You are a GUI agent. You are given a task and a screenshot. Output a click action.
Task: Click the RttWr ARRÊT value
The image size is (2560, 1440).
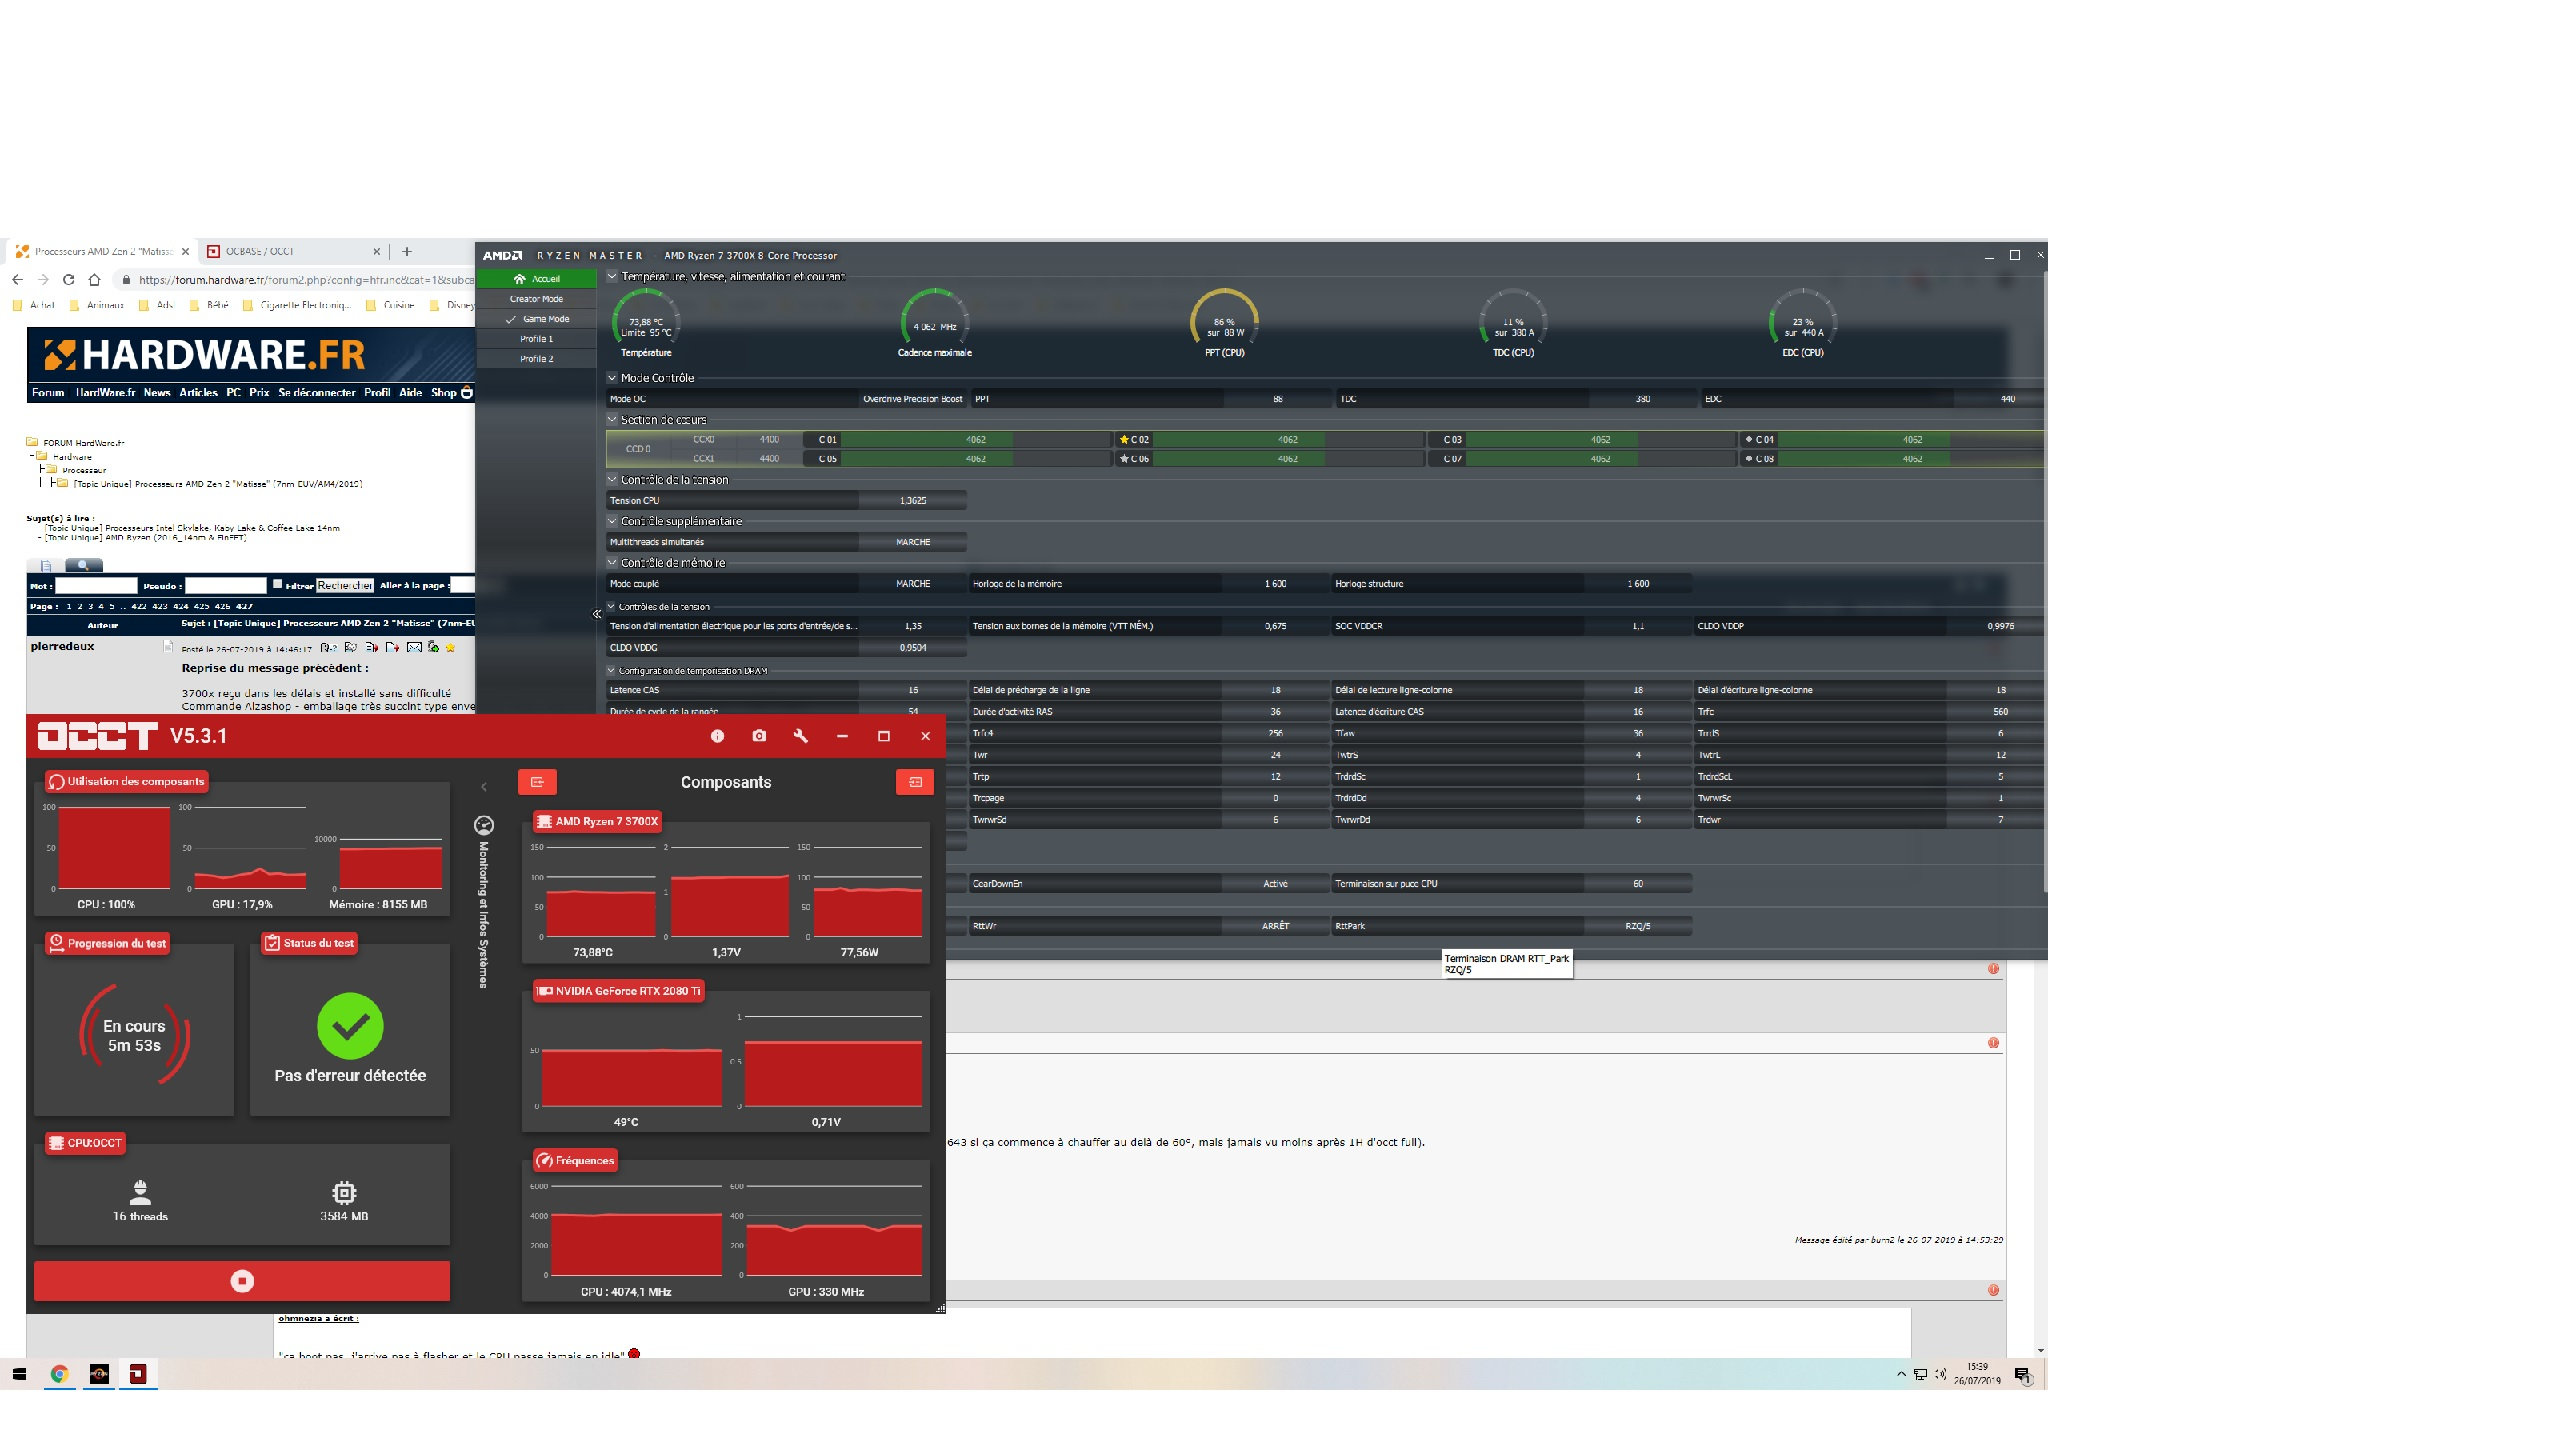(1275, 926)
